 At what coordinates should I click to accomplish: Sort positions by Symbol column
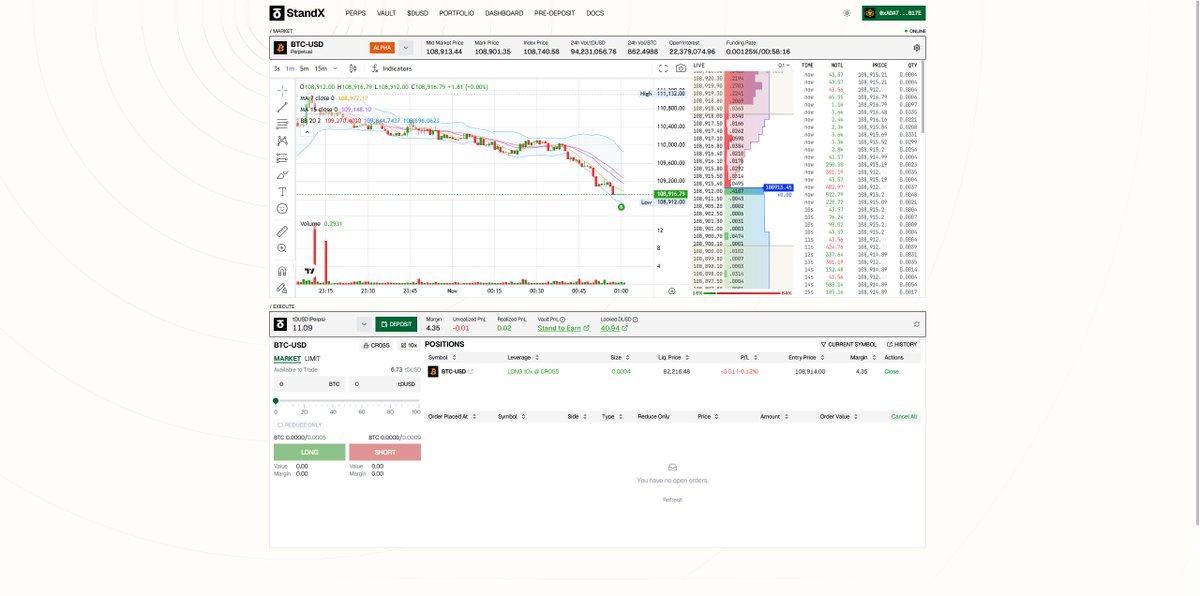441,357
